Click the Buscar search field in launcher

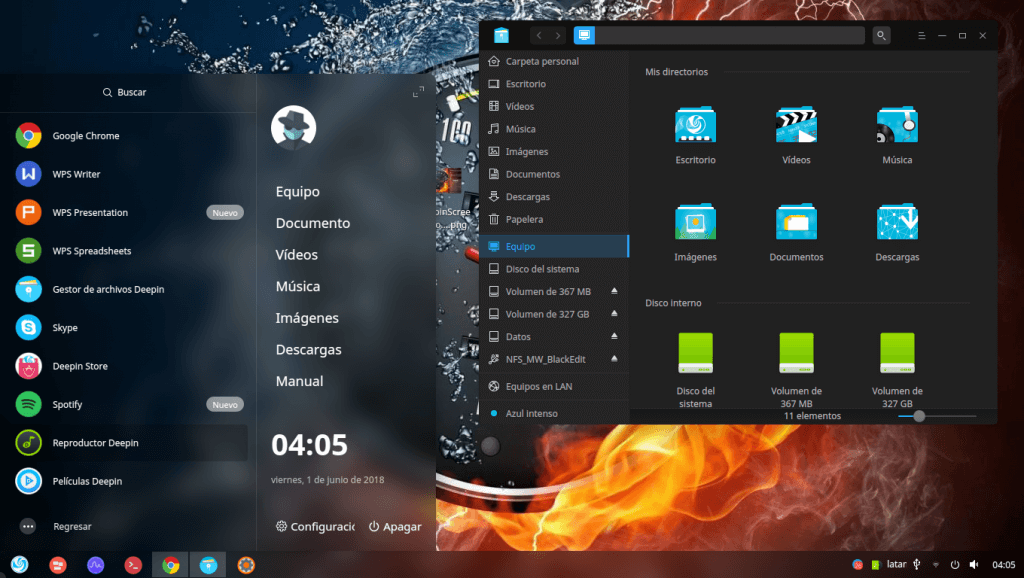[125, 92]
